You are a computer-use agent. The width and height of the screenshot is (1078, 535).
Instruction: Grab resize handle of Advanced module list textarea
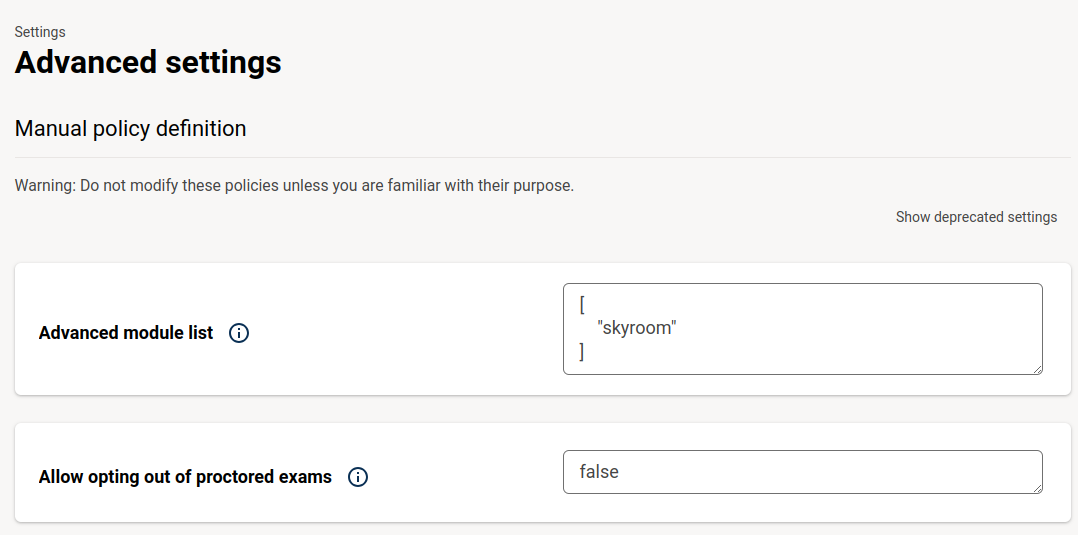click(x=1037, y=369)
